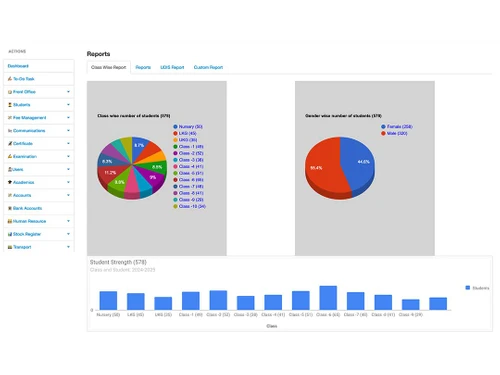Open the Fee Management menu label
The image size is (500, 375).
pos(30,118)
